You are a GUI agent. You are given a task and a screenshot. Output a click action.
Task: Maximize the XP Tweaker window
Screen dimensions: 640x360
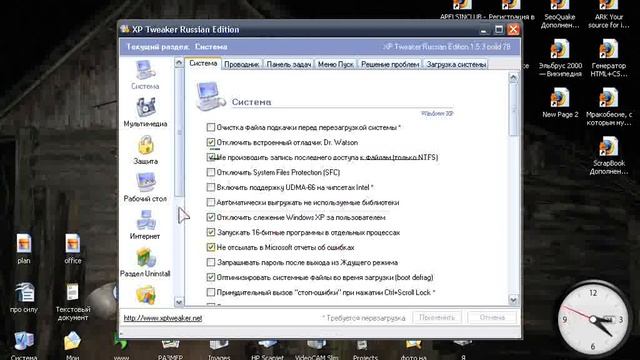point(499,30)
